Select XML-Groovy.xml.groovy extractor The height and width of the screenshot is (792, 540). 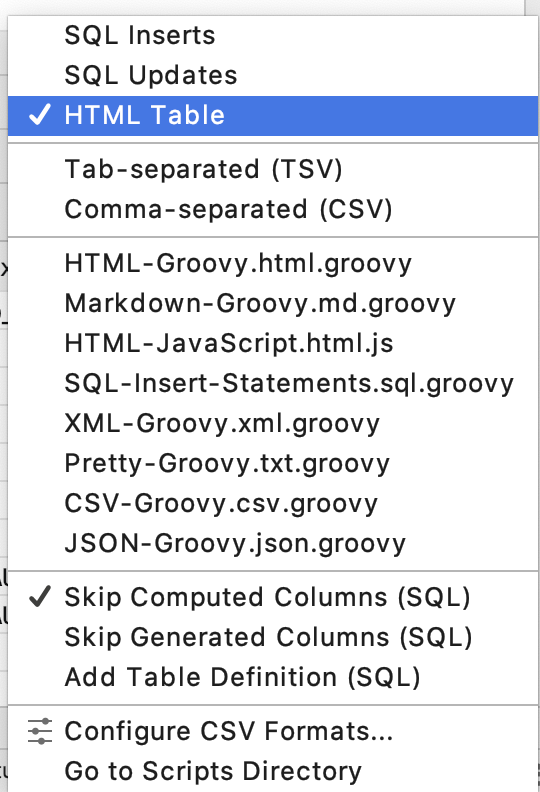point(273,423)
